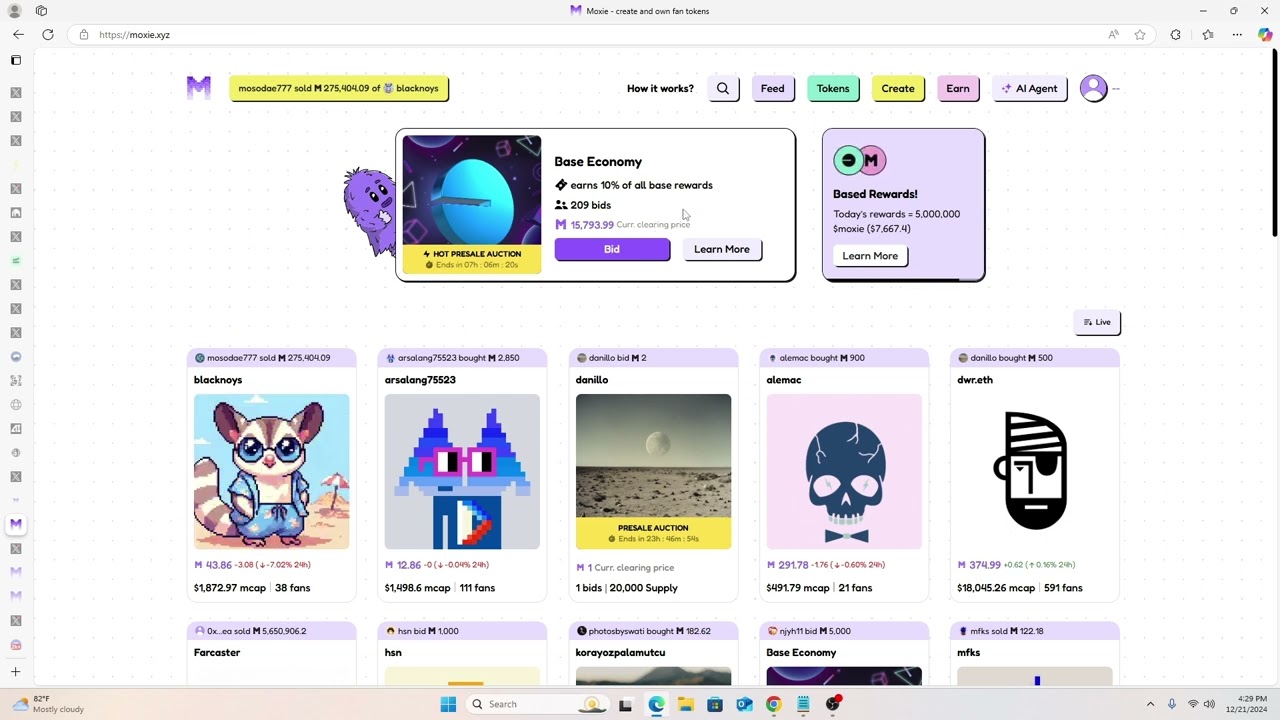Click Learn More for Base Economy
Viewport: 1280px width, 720px height.
pyautogui.click(x=722, y=249)
